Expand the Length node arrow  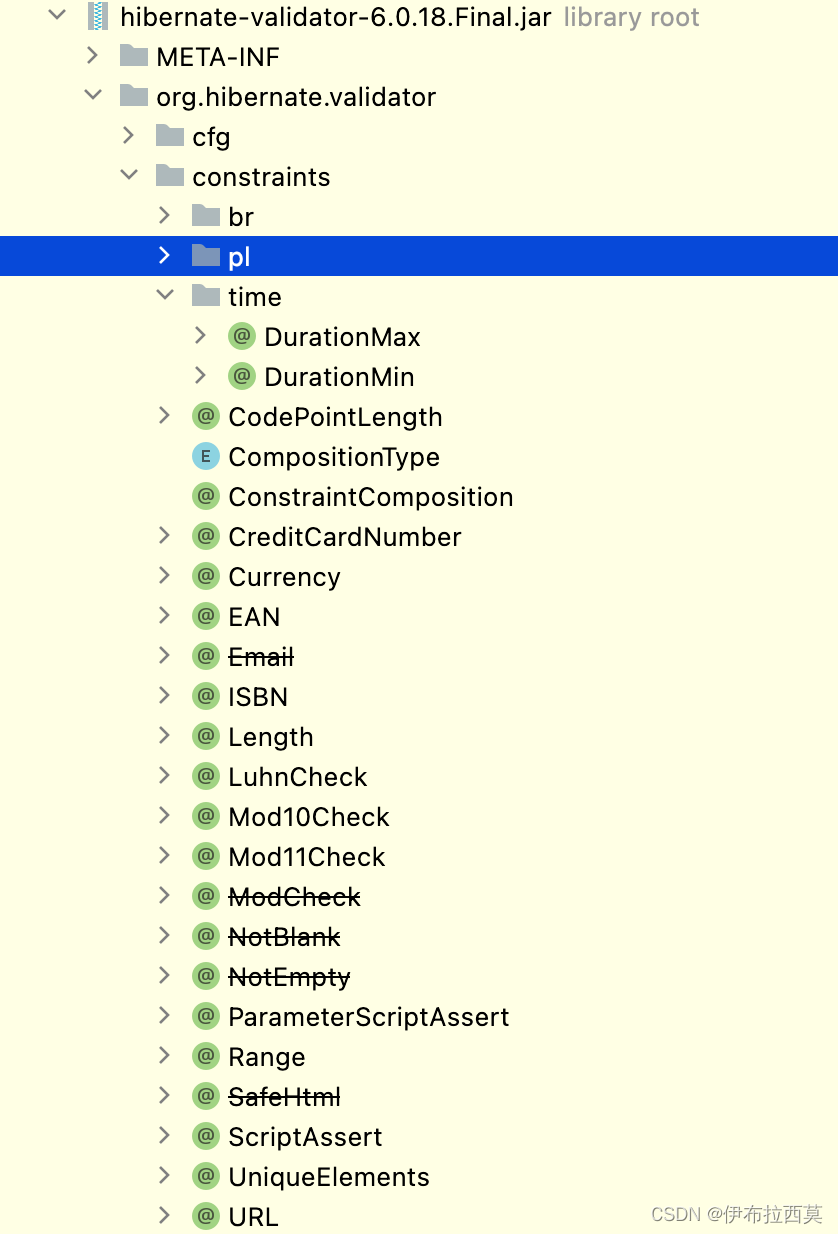pyautogui.click(x=165, y=735)
